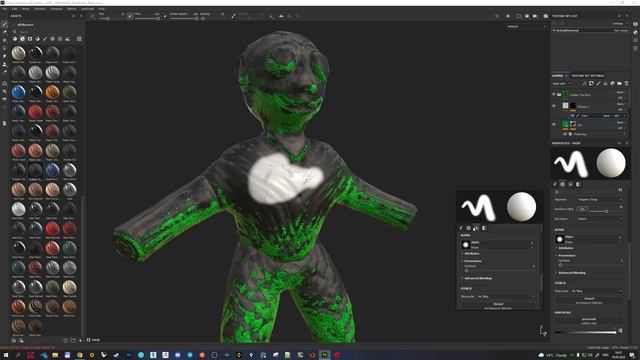Click the Alpha thumbnail in Properties
This screenshot has width=640, height=360.
[x=560, y=239]
